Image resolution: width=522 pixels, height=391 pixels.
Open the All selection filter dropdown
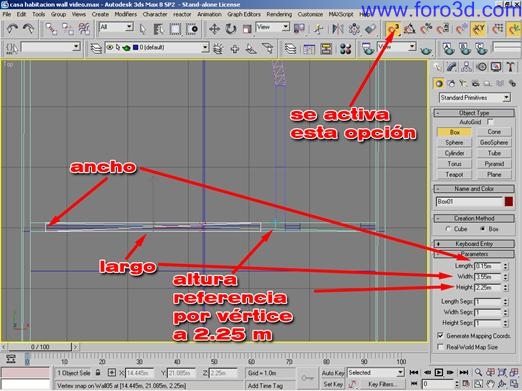click(x=116, y=27)
